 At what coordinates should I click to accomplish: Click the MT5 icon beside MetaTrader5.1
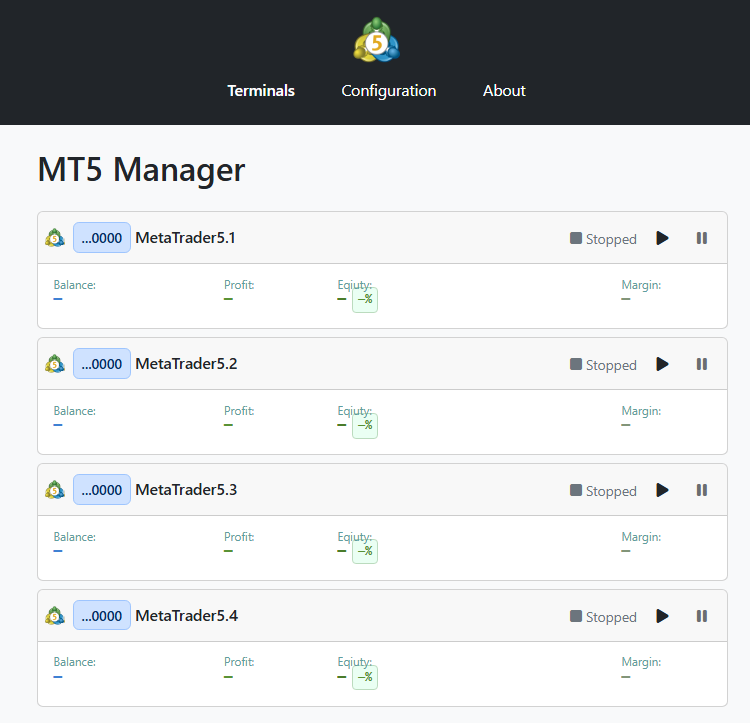tap(55, 238)
